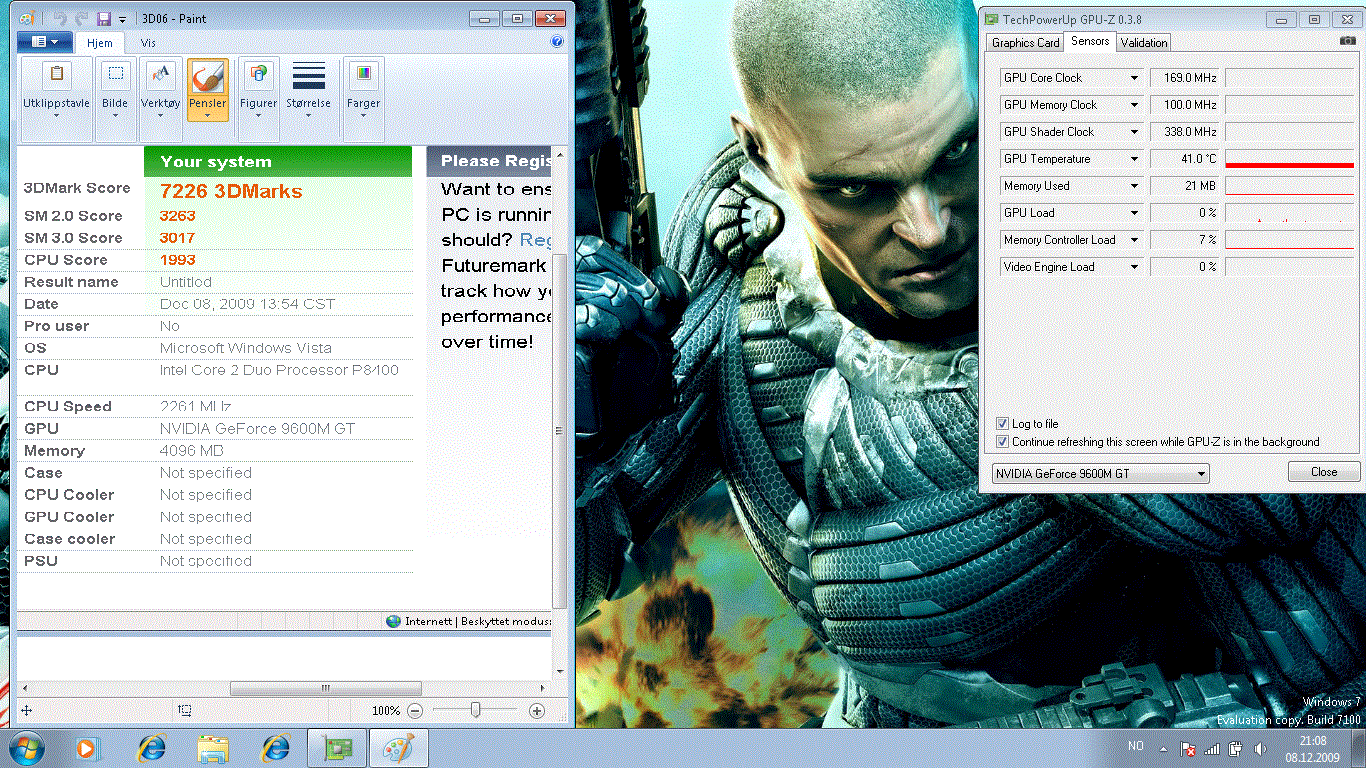Show hidden tray icons arrow
1366x768 pixels.
[1162, 748]
